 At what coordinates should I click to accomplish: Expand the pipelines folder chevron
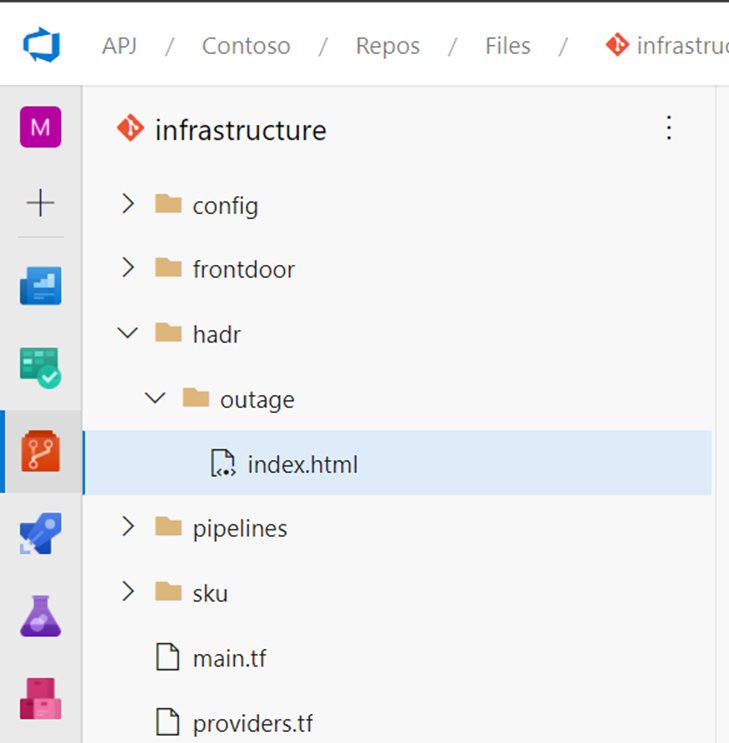pyautogui.click(x=127, y=527)
